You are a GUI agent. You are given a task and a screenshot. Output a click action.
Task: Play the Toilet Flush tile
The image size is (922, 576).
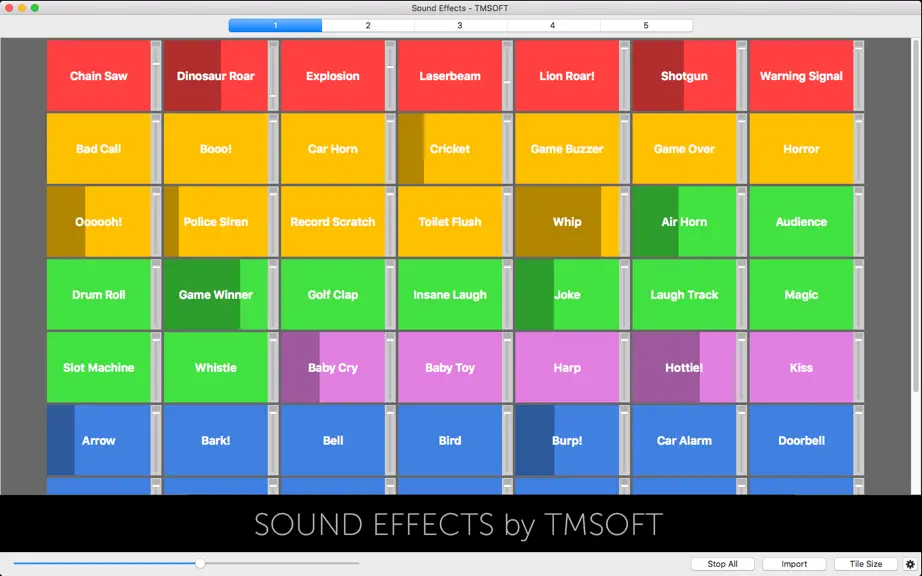click(450, 222)
